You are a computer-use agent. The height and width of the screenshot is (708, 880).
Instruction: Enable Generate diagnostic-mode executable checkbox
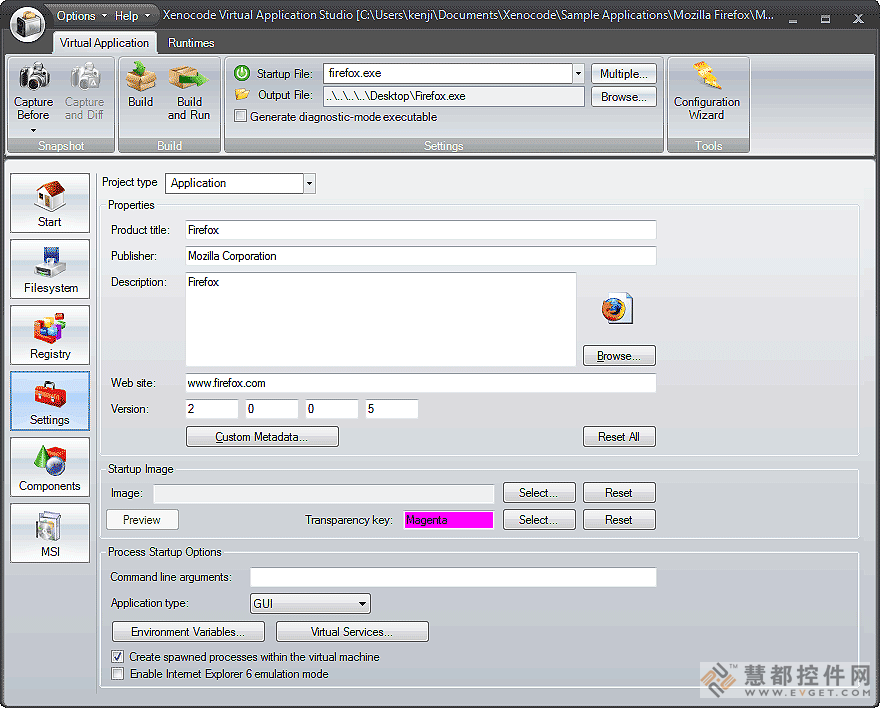click(240, 116)
